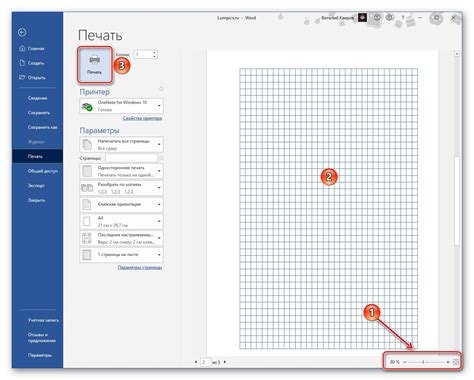Viewport: 474px width, 380px height.
Task: Minimize the Word window
Action: click(x=421, y=18)
